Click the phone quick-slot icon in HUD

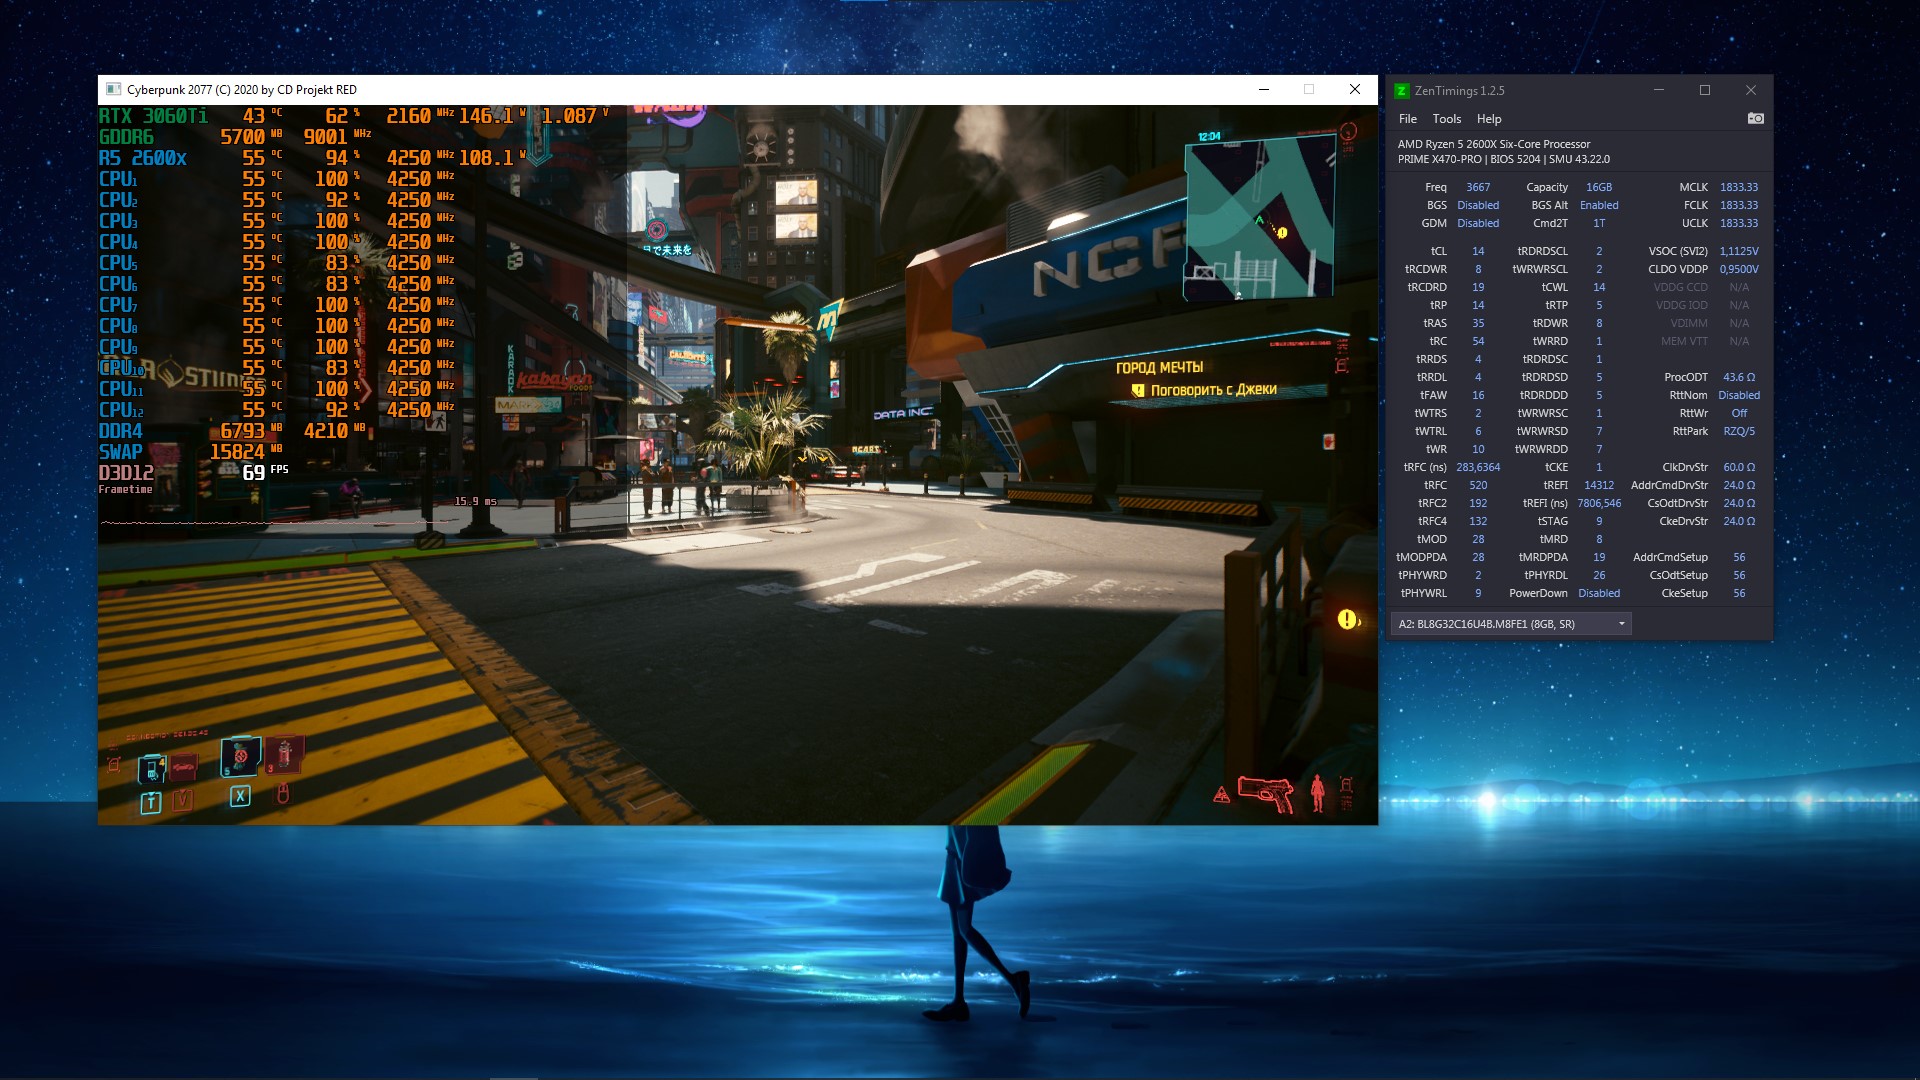pos(152,768)
